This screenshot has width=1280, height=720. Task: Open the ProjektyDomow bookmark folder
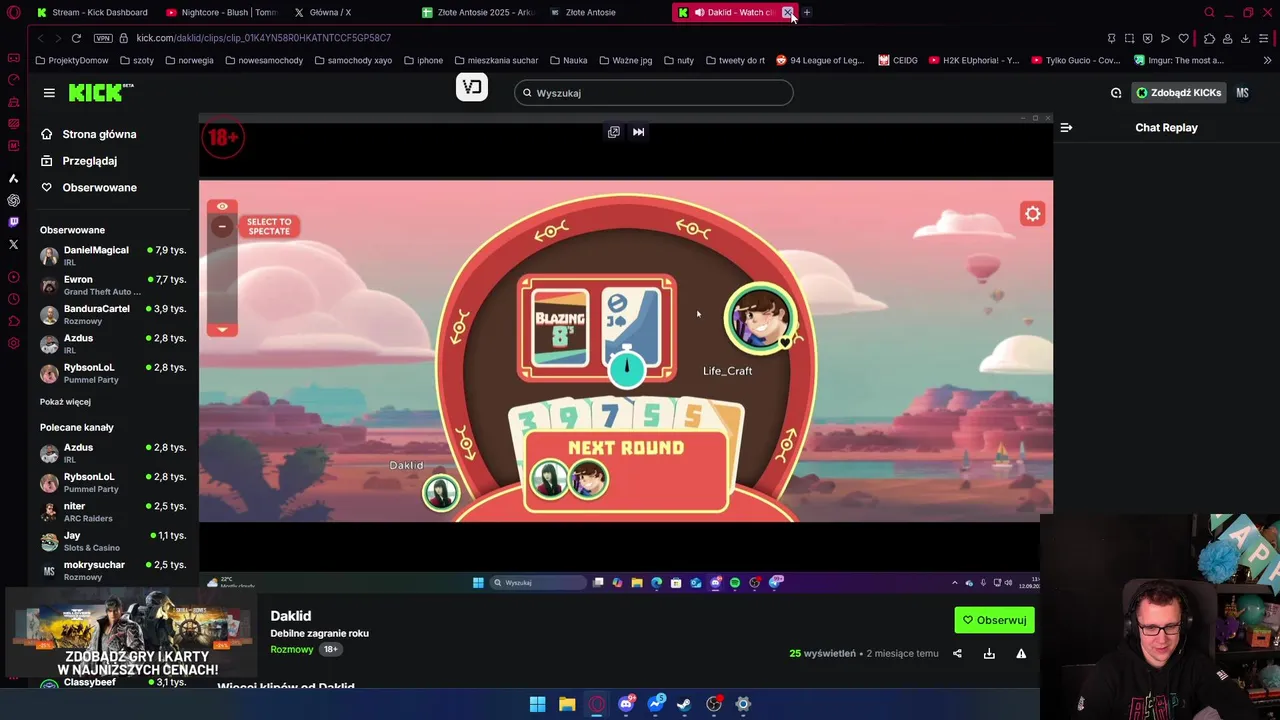(72, 60)
